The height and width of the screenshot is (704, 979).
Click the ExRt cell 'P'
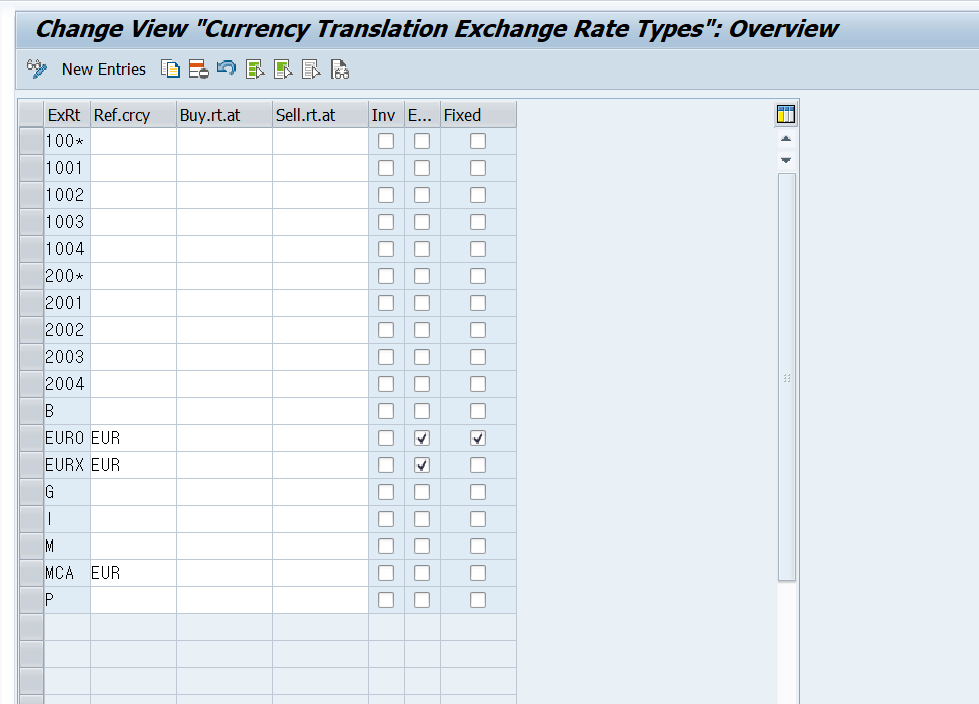pos(67,600)
